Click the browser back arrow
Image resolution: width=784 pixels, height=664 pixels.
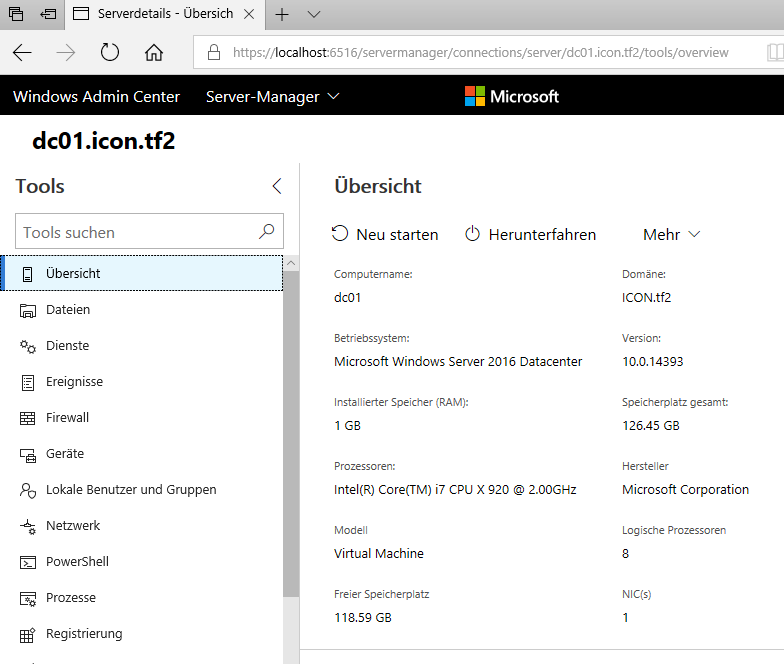[22, 52]
